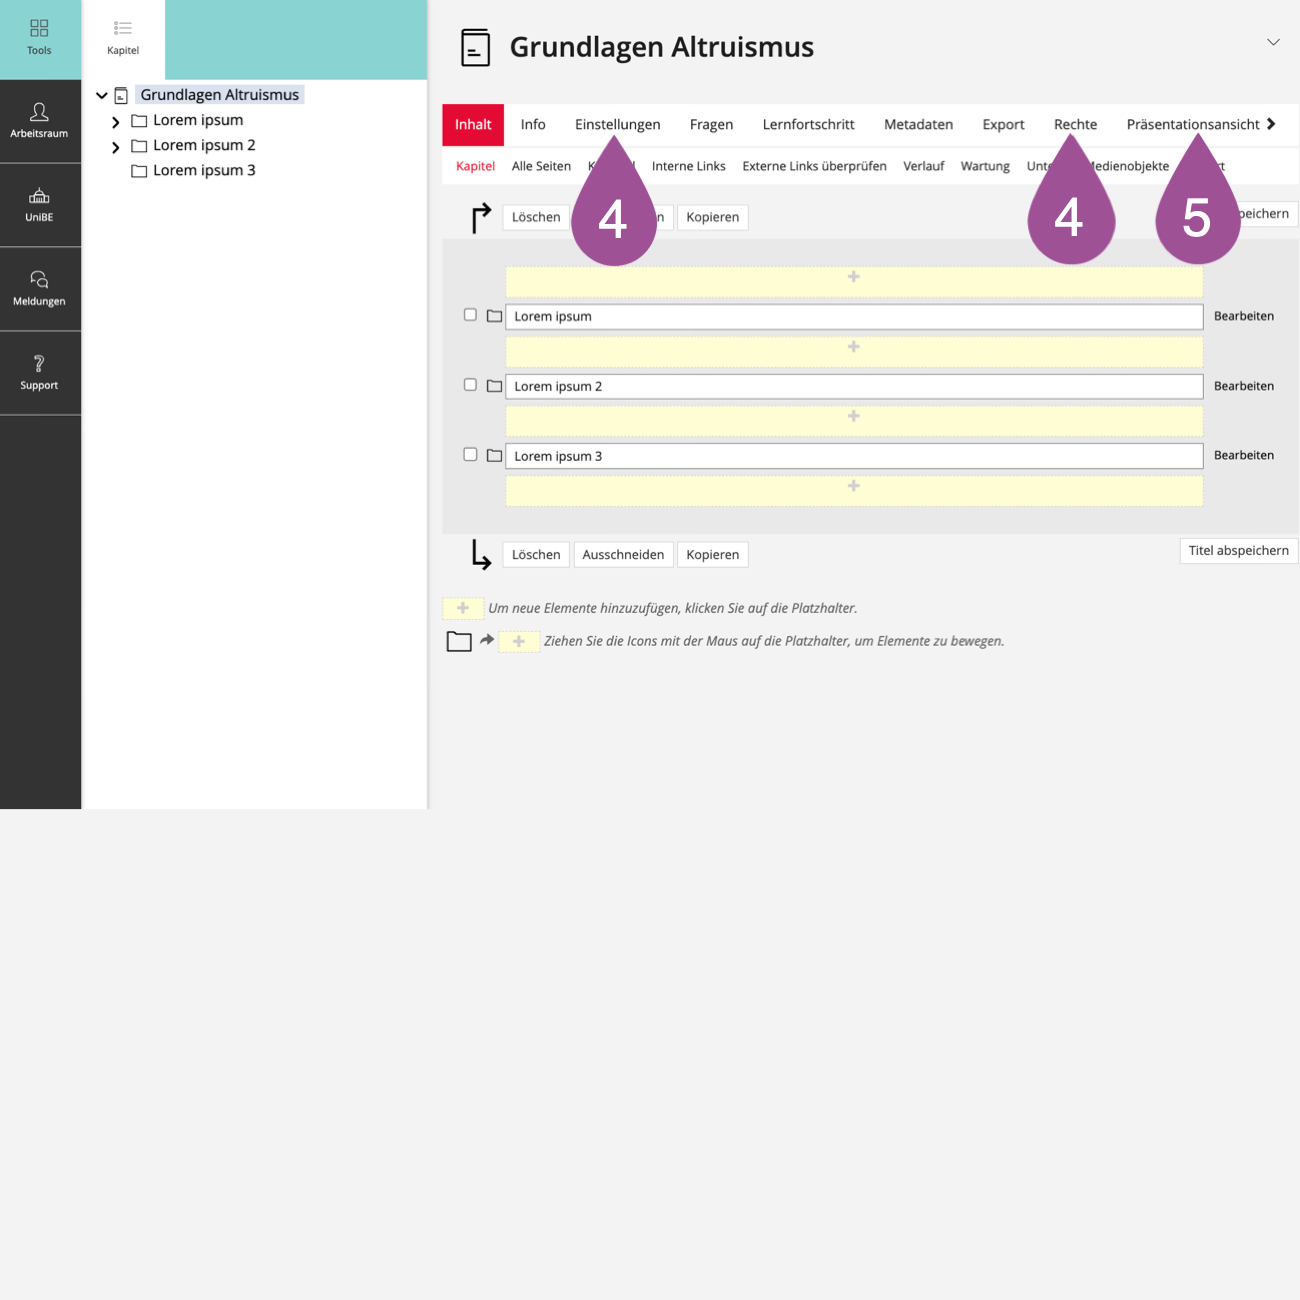
Task: Check the Lorem ipsum checkbox
Action: click(470, 315)
